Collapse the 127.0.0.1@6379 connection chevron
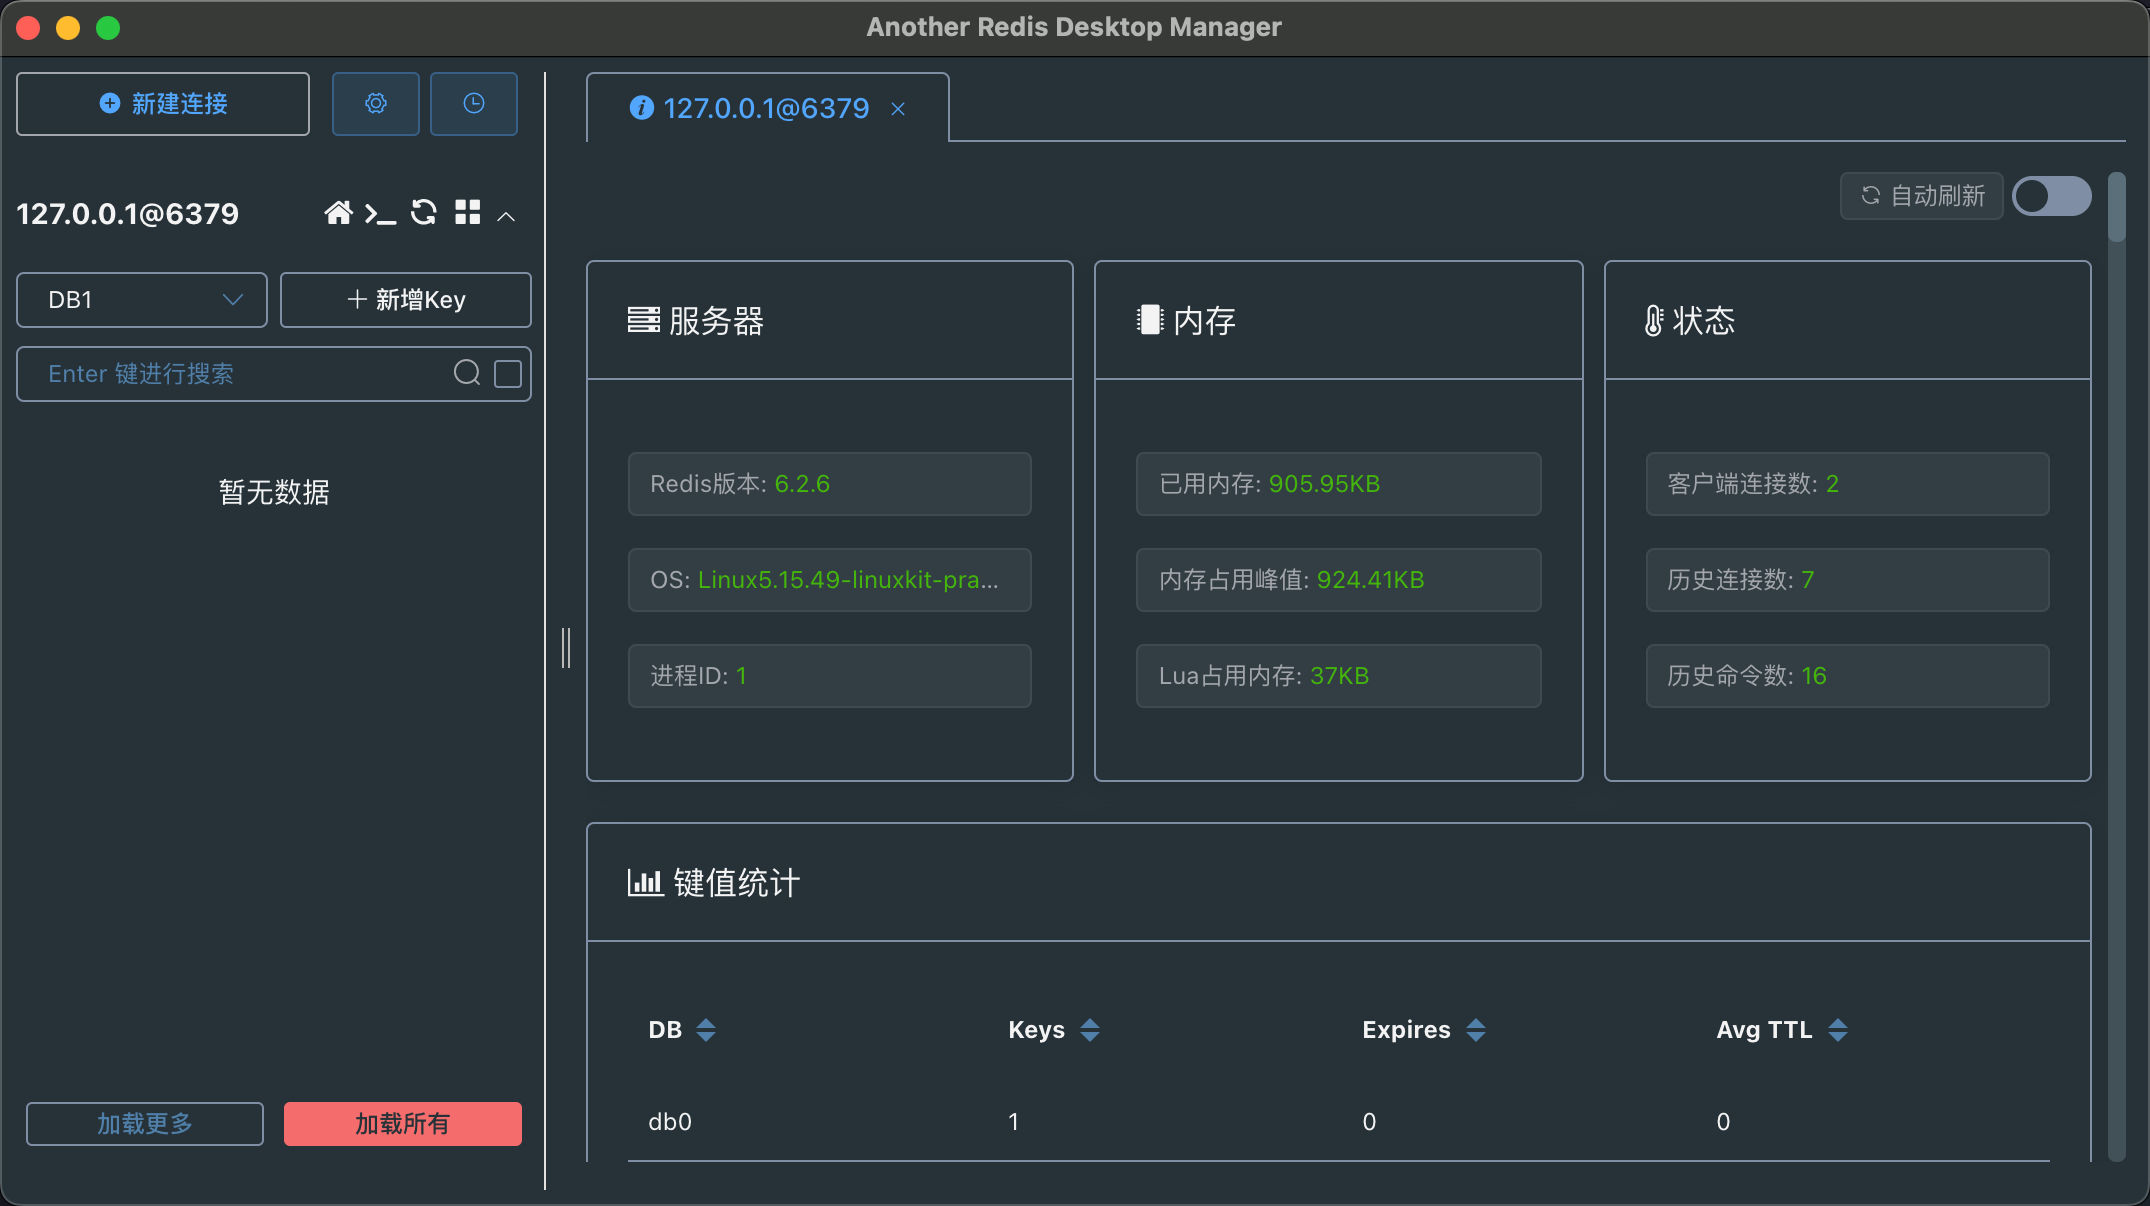The width and height of the screenshot is (2150, 1206). point(507,216)
